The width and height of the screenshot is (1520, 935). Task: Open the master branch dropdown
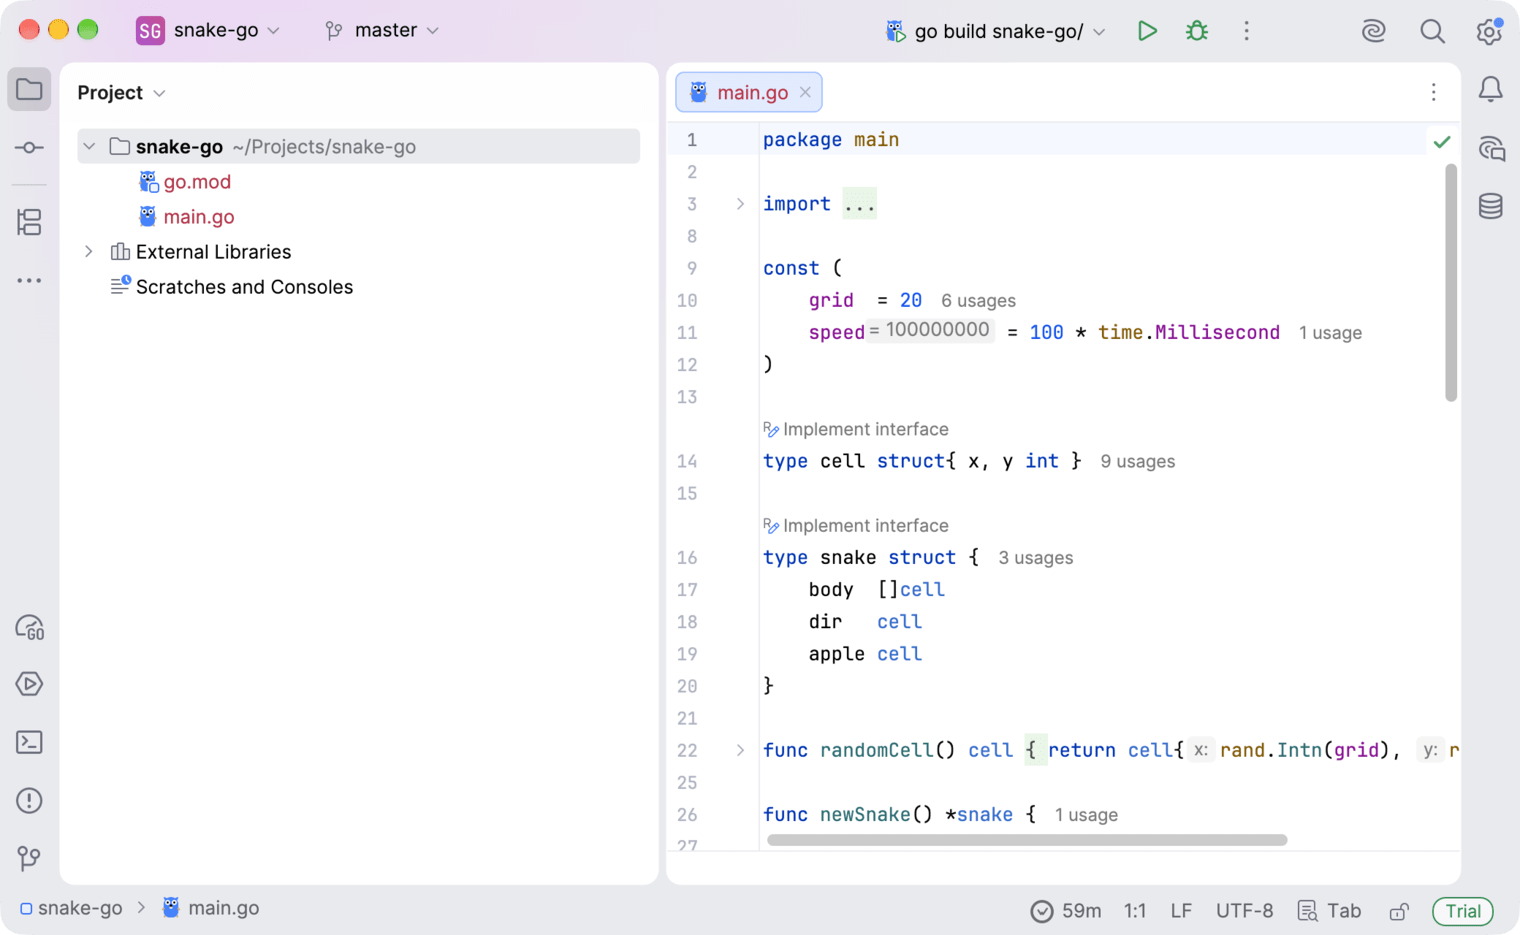tap(382, 31)
